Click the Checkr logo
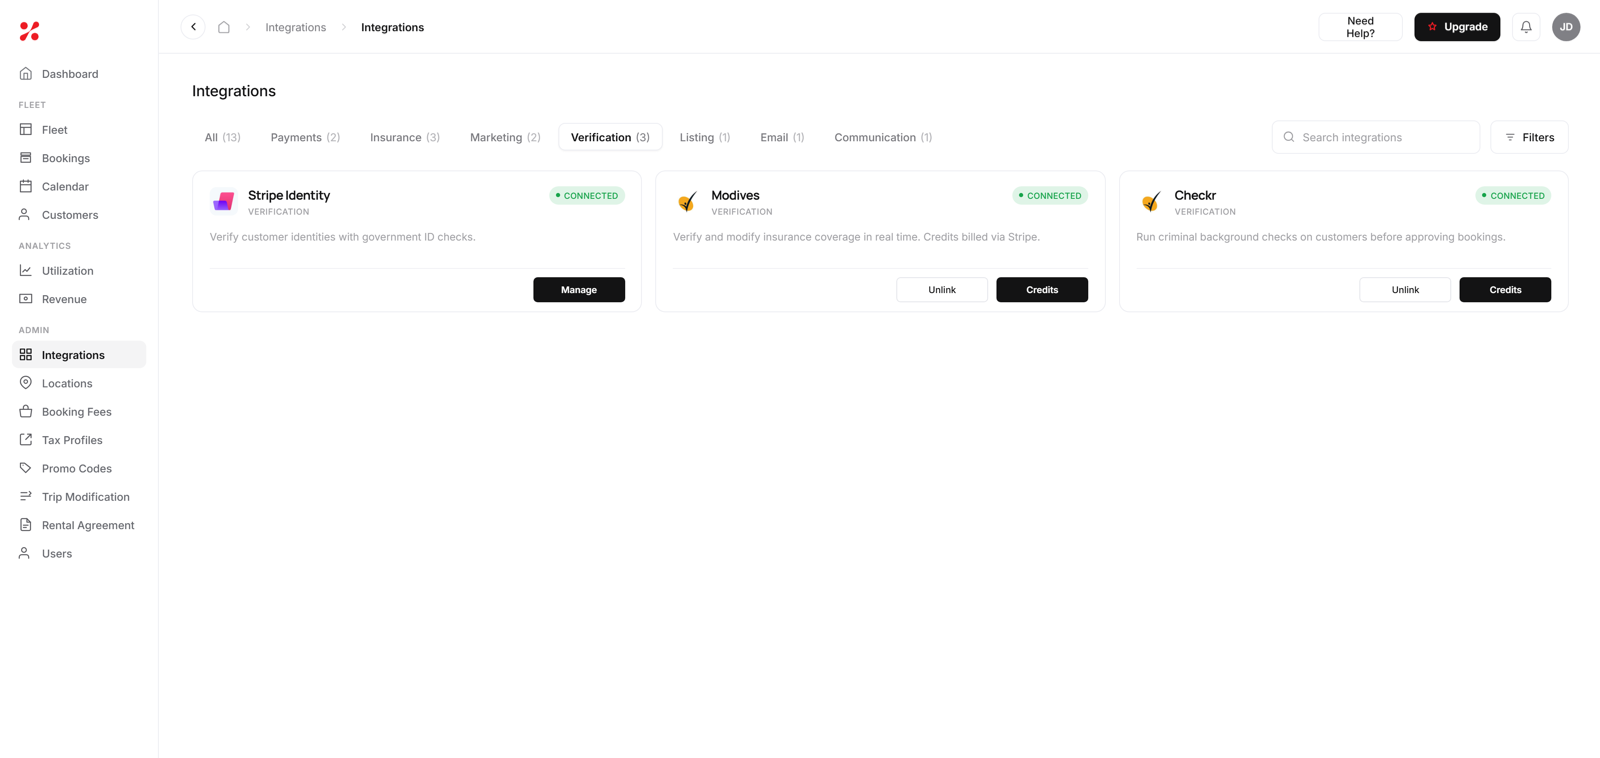 pos(1150,202)
